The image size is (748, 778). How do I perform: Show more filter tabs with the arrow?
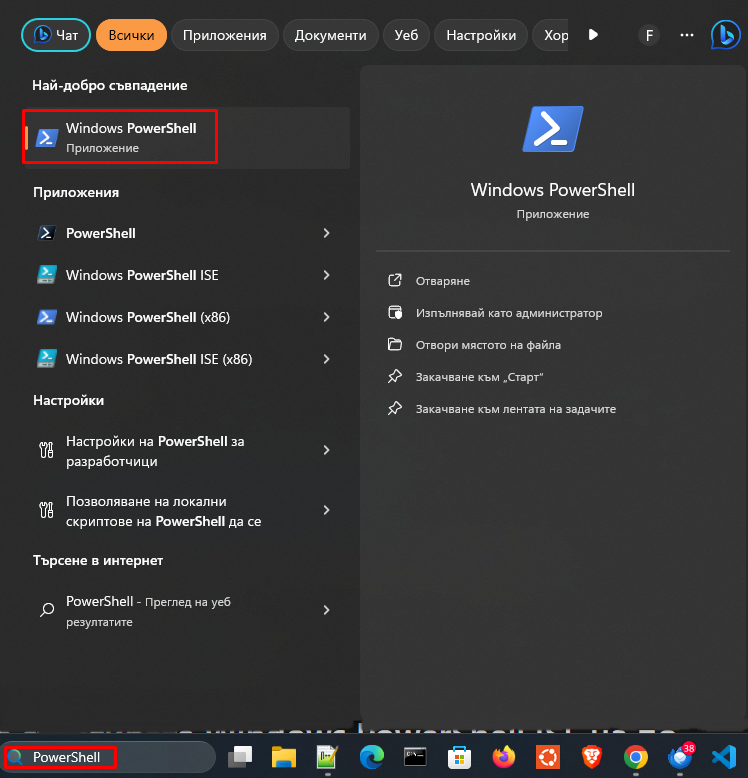coord(593,35)
